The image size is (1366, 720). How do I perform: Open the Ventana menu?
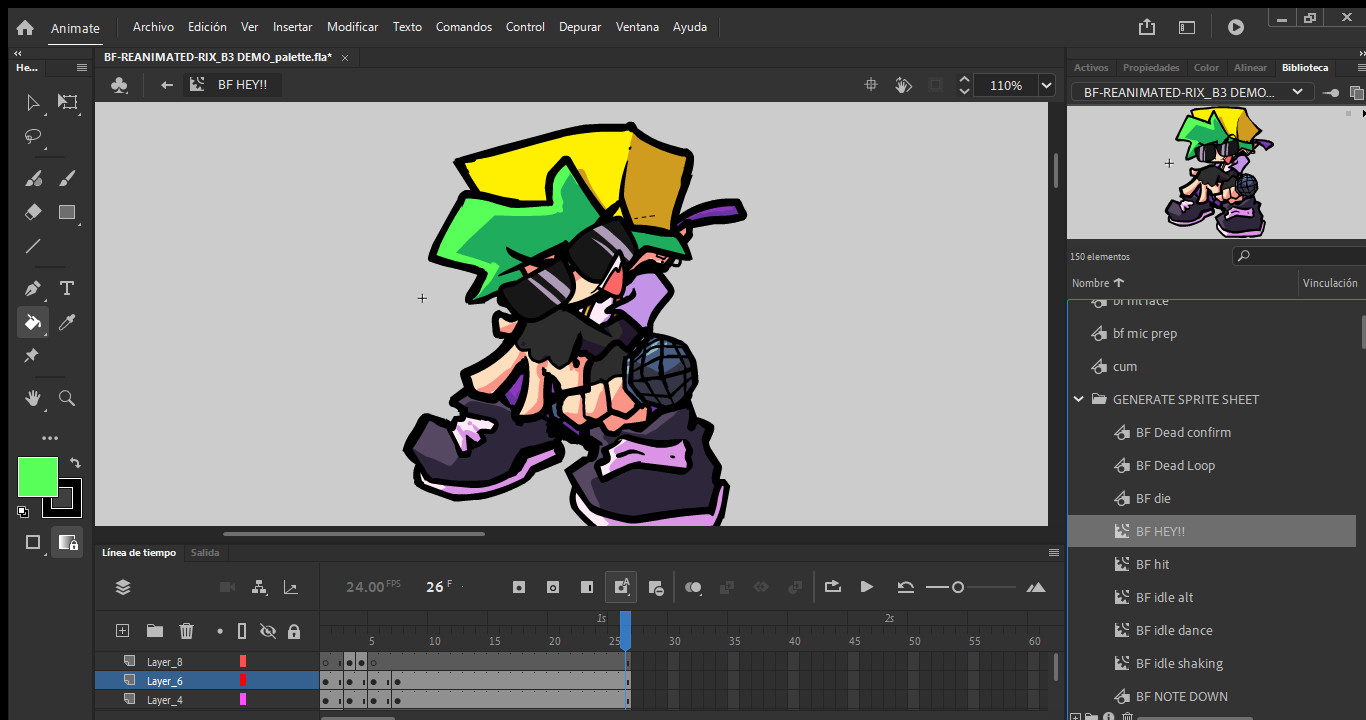point(637,27)
